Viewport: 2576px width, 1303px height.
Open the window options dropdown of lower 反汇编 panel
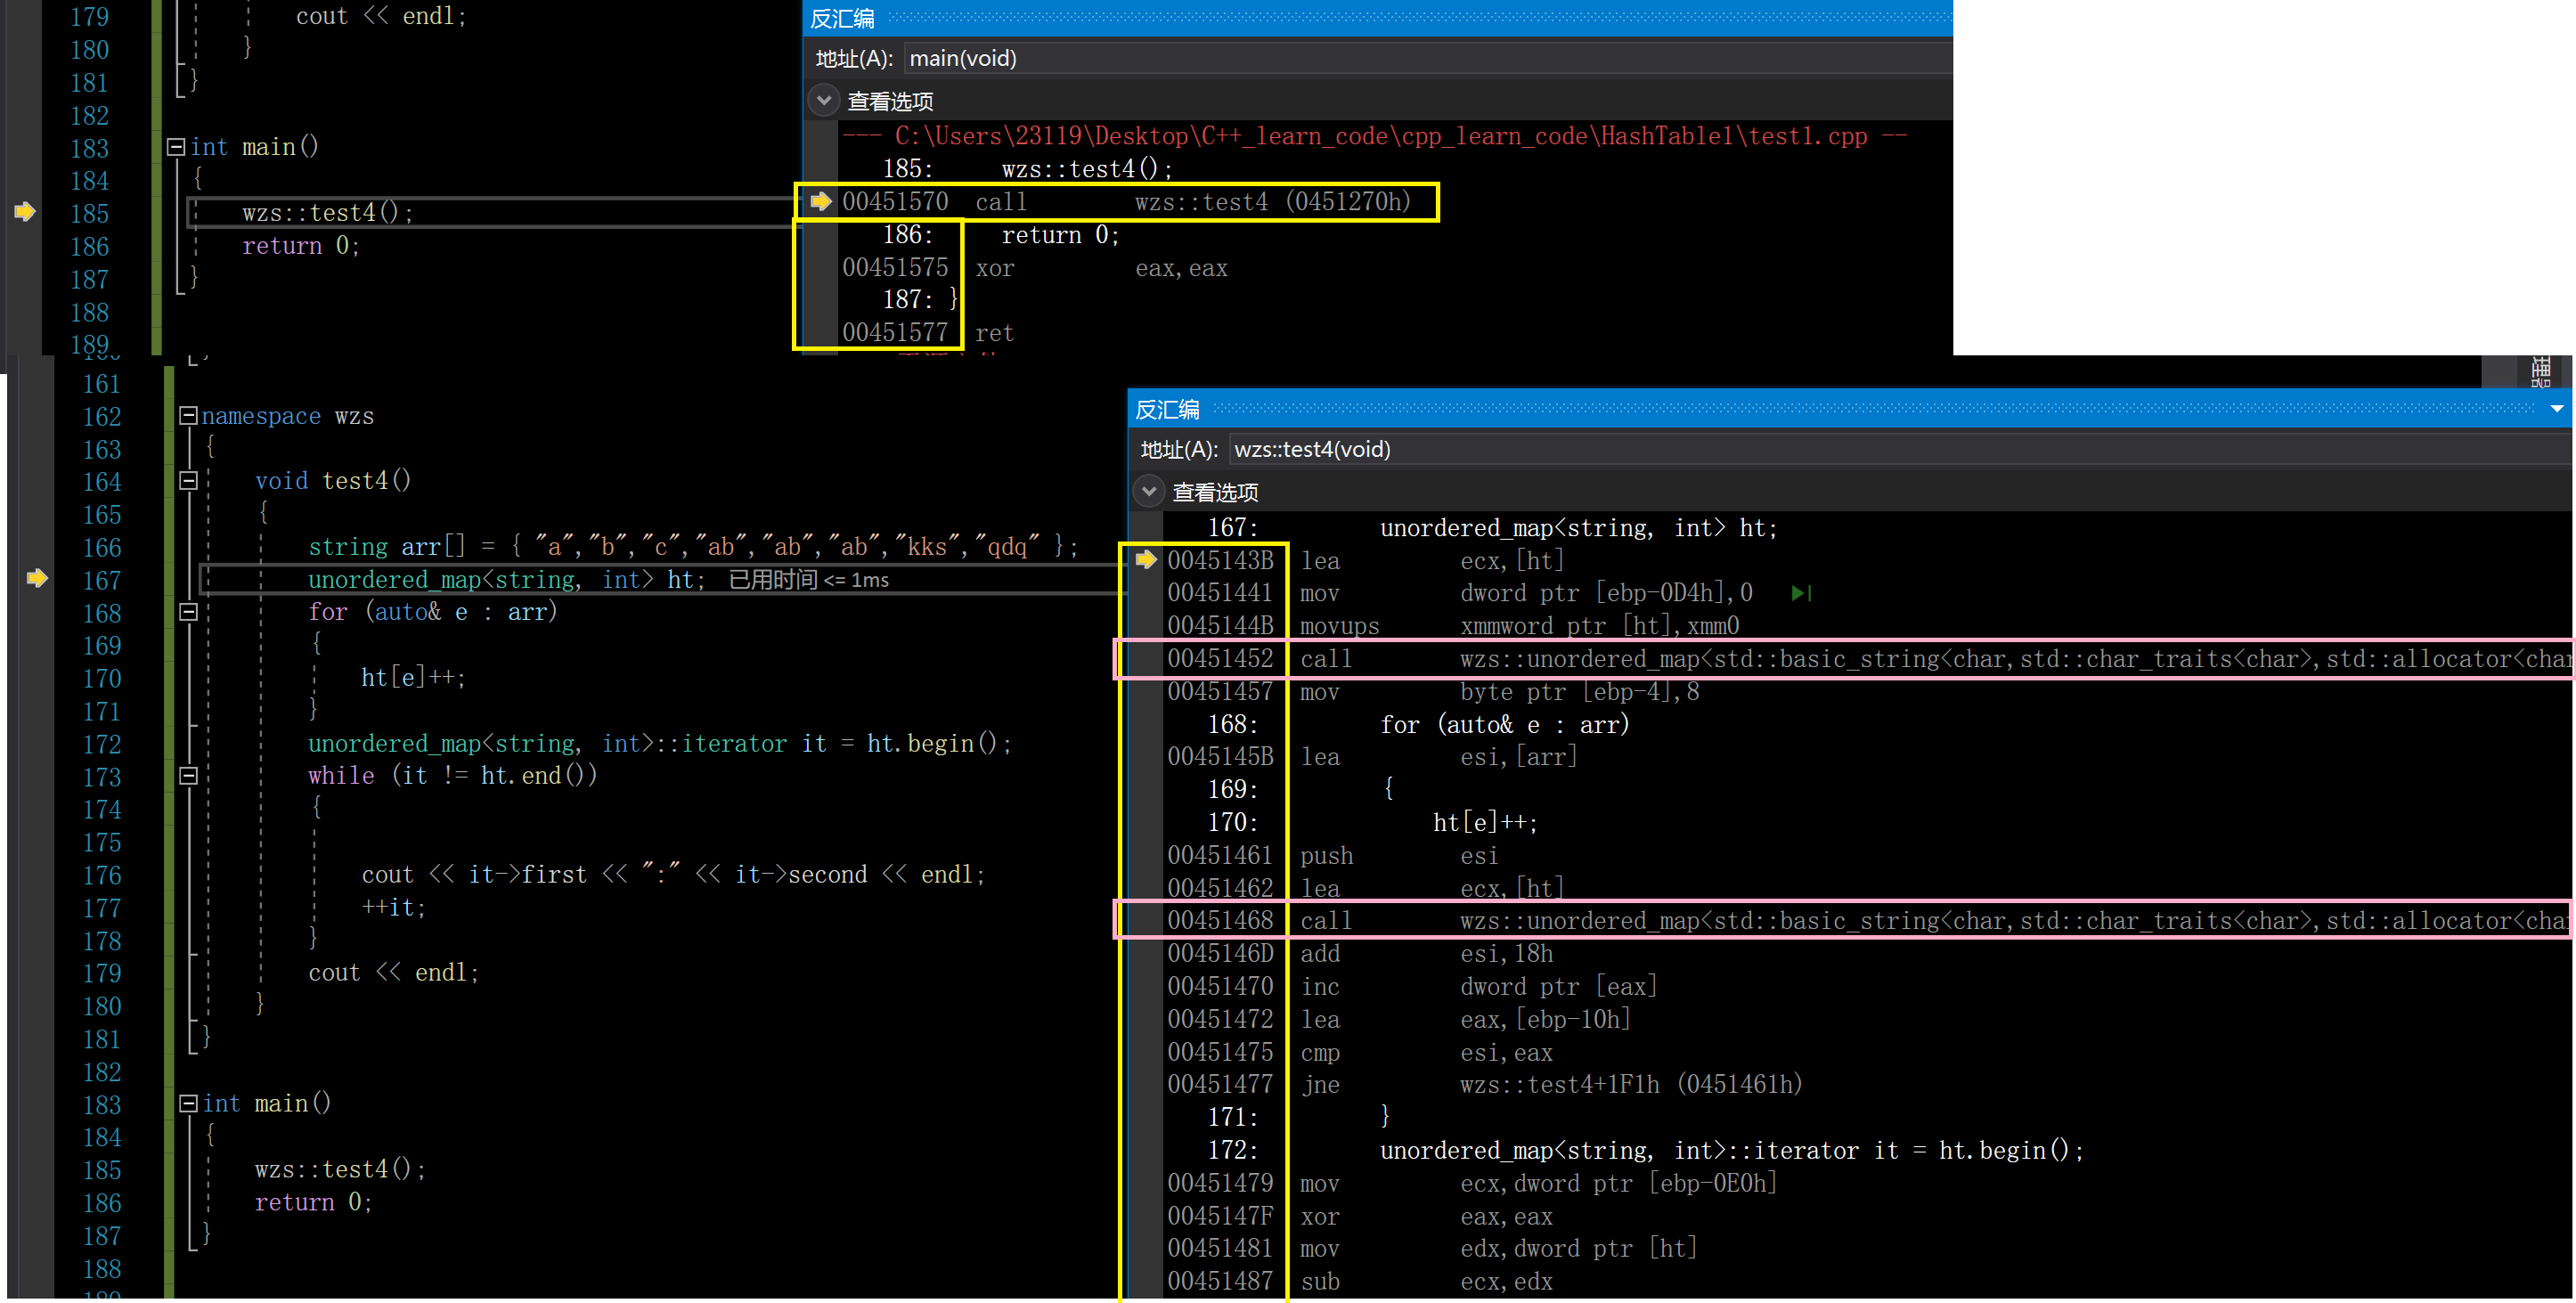pos(2557,409)
